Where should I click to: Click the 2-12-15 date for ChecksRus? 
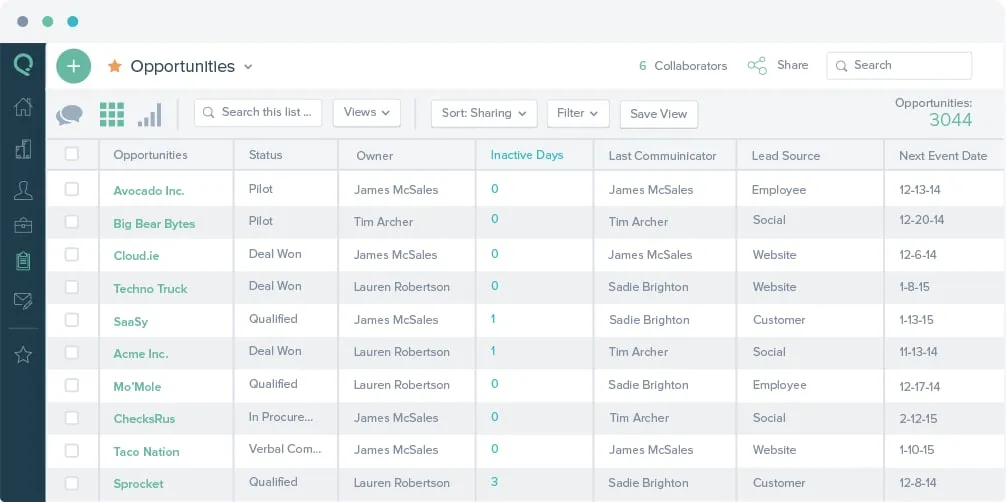[x=918, y=419]
